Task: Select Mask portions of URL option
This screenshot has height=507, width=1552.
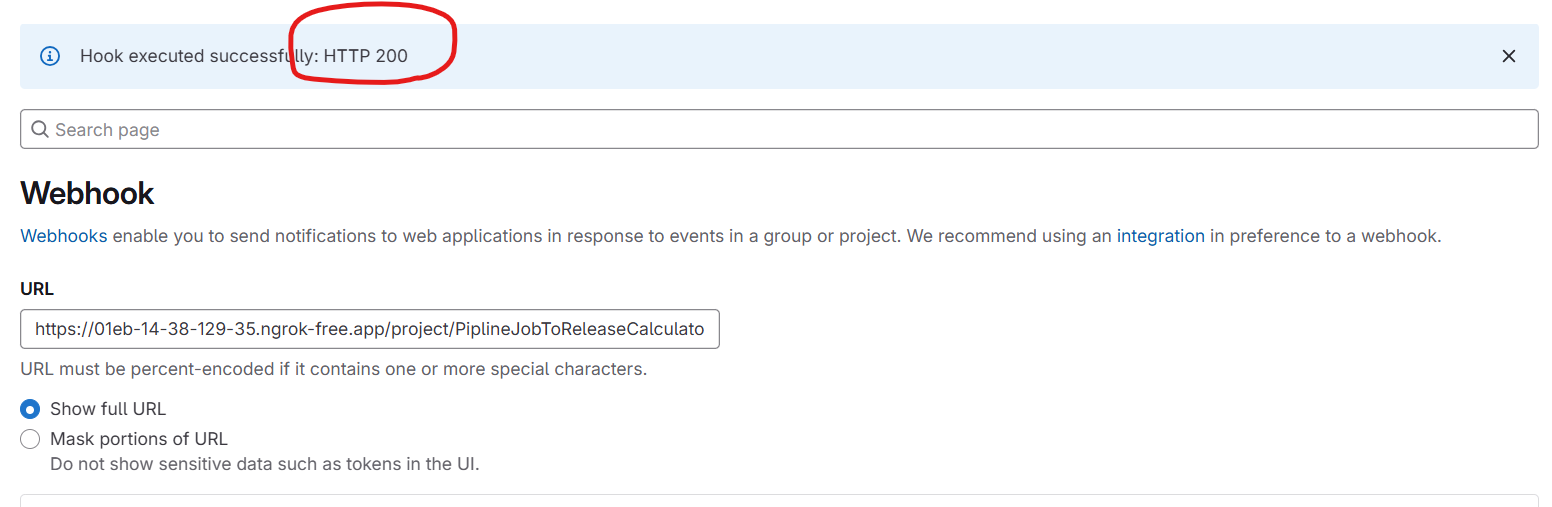Action: pos(30,439)
